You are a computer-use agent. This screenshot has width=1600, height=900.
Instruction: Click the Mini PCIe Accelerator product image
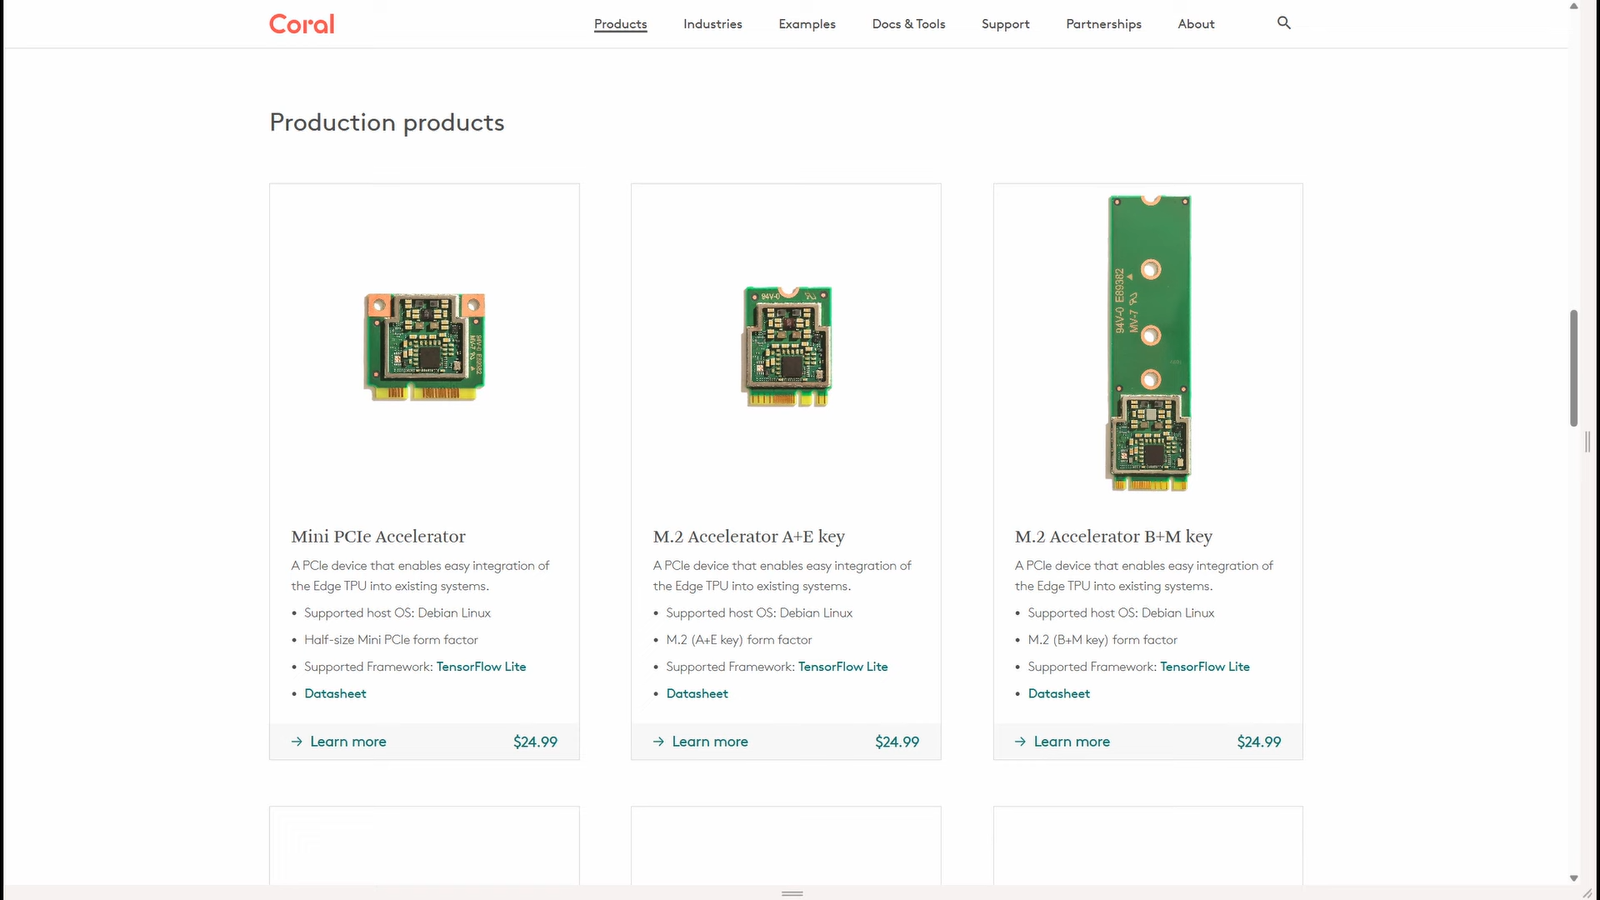tap(424, 347)
